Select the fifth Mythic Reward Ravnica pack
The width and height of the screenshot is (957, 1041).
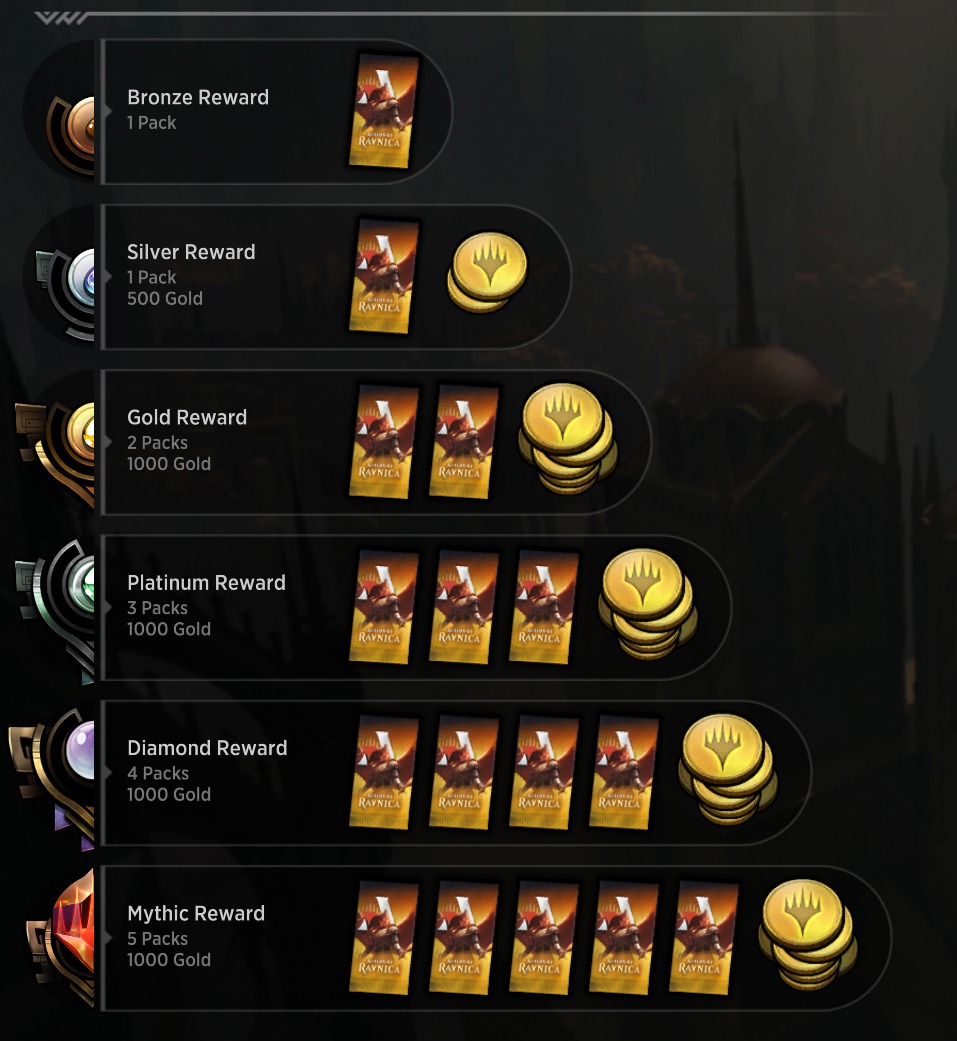click(703, 937)
